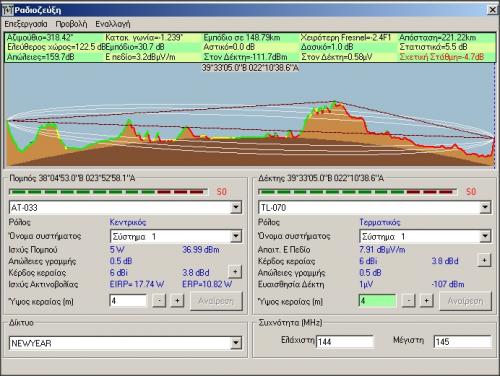Click the transmitter signal strength meter bar
This screenshot has width=500, height=376.
tap(108, 192)
